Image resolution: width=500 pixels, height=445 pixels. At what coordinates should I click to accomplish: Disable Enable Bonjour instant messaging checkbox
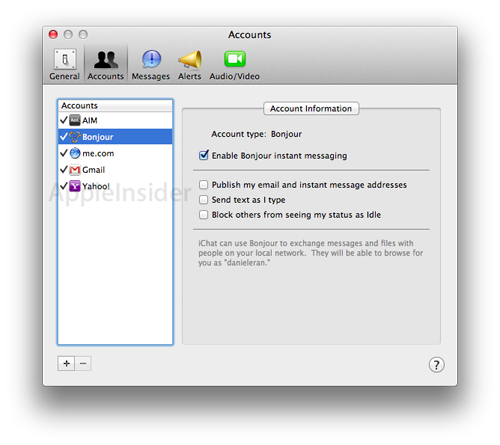pos(204,155)
